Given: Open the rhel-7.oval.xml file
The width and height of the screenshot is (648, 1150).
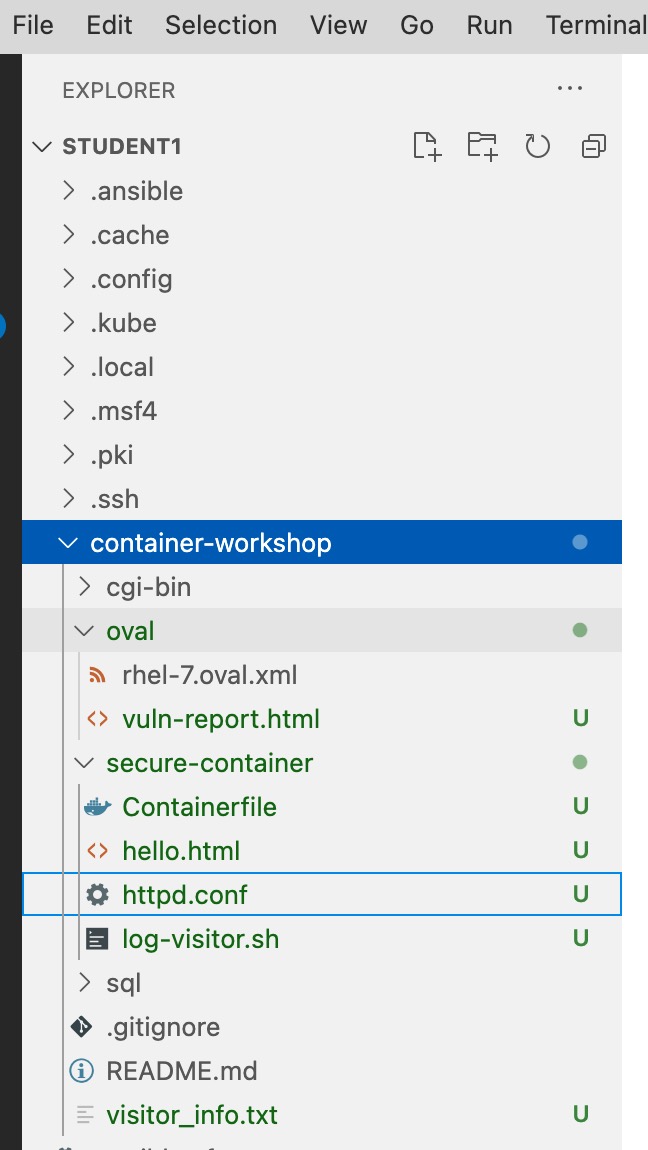Looking at the screenshot, I should click(210, 675).
